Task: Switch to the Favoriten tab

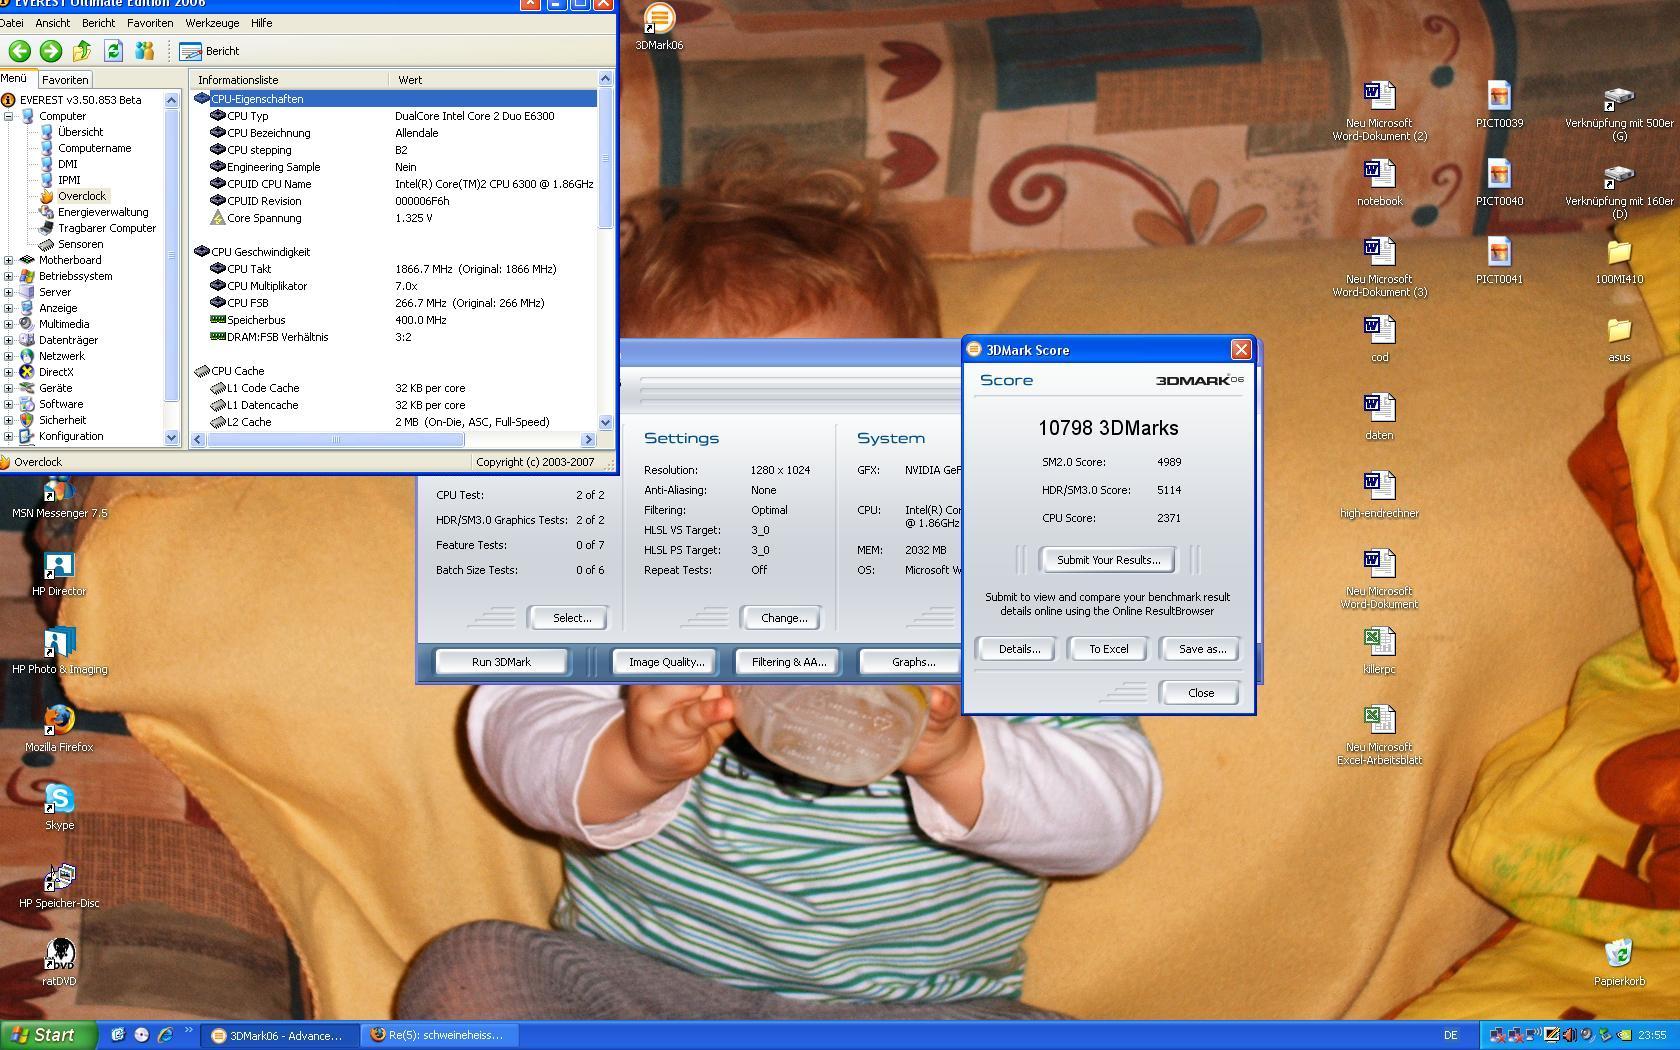Action: (65, 79)
